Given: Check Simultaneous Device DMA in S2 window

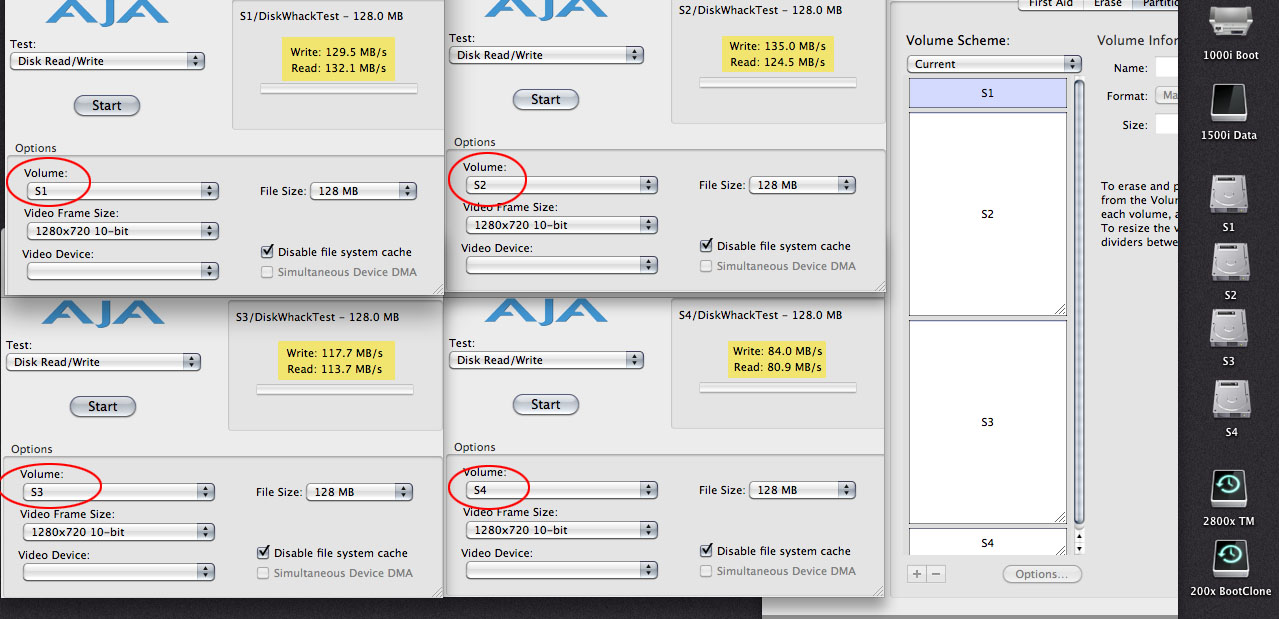Looking at the screenshot, I should 707,266.
